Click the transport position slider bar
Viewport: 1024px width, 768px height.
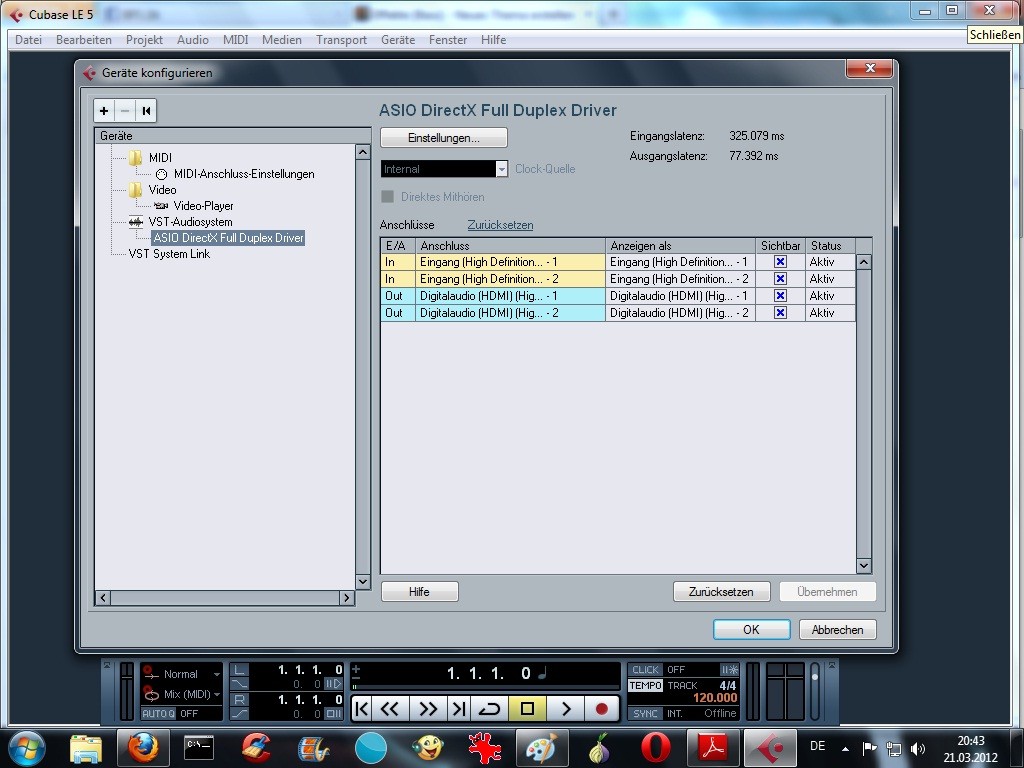click(485, 687)
